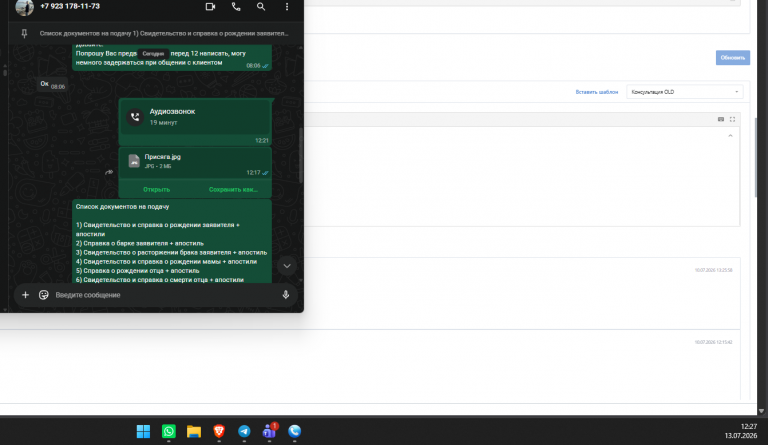Open the contact's profile picture
This screenshot has width=768, height=445.
[x=24, y=7]
